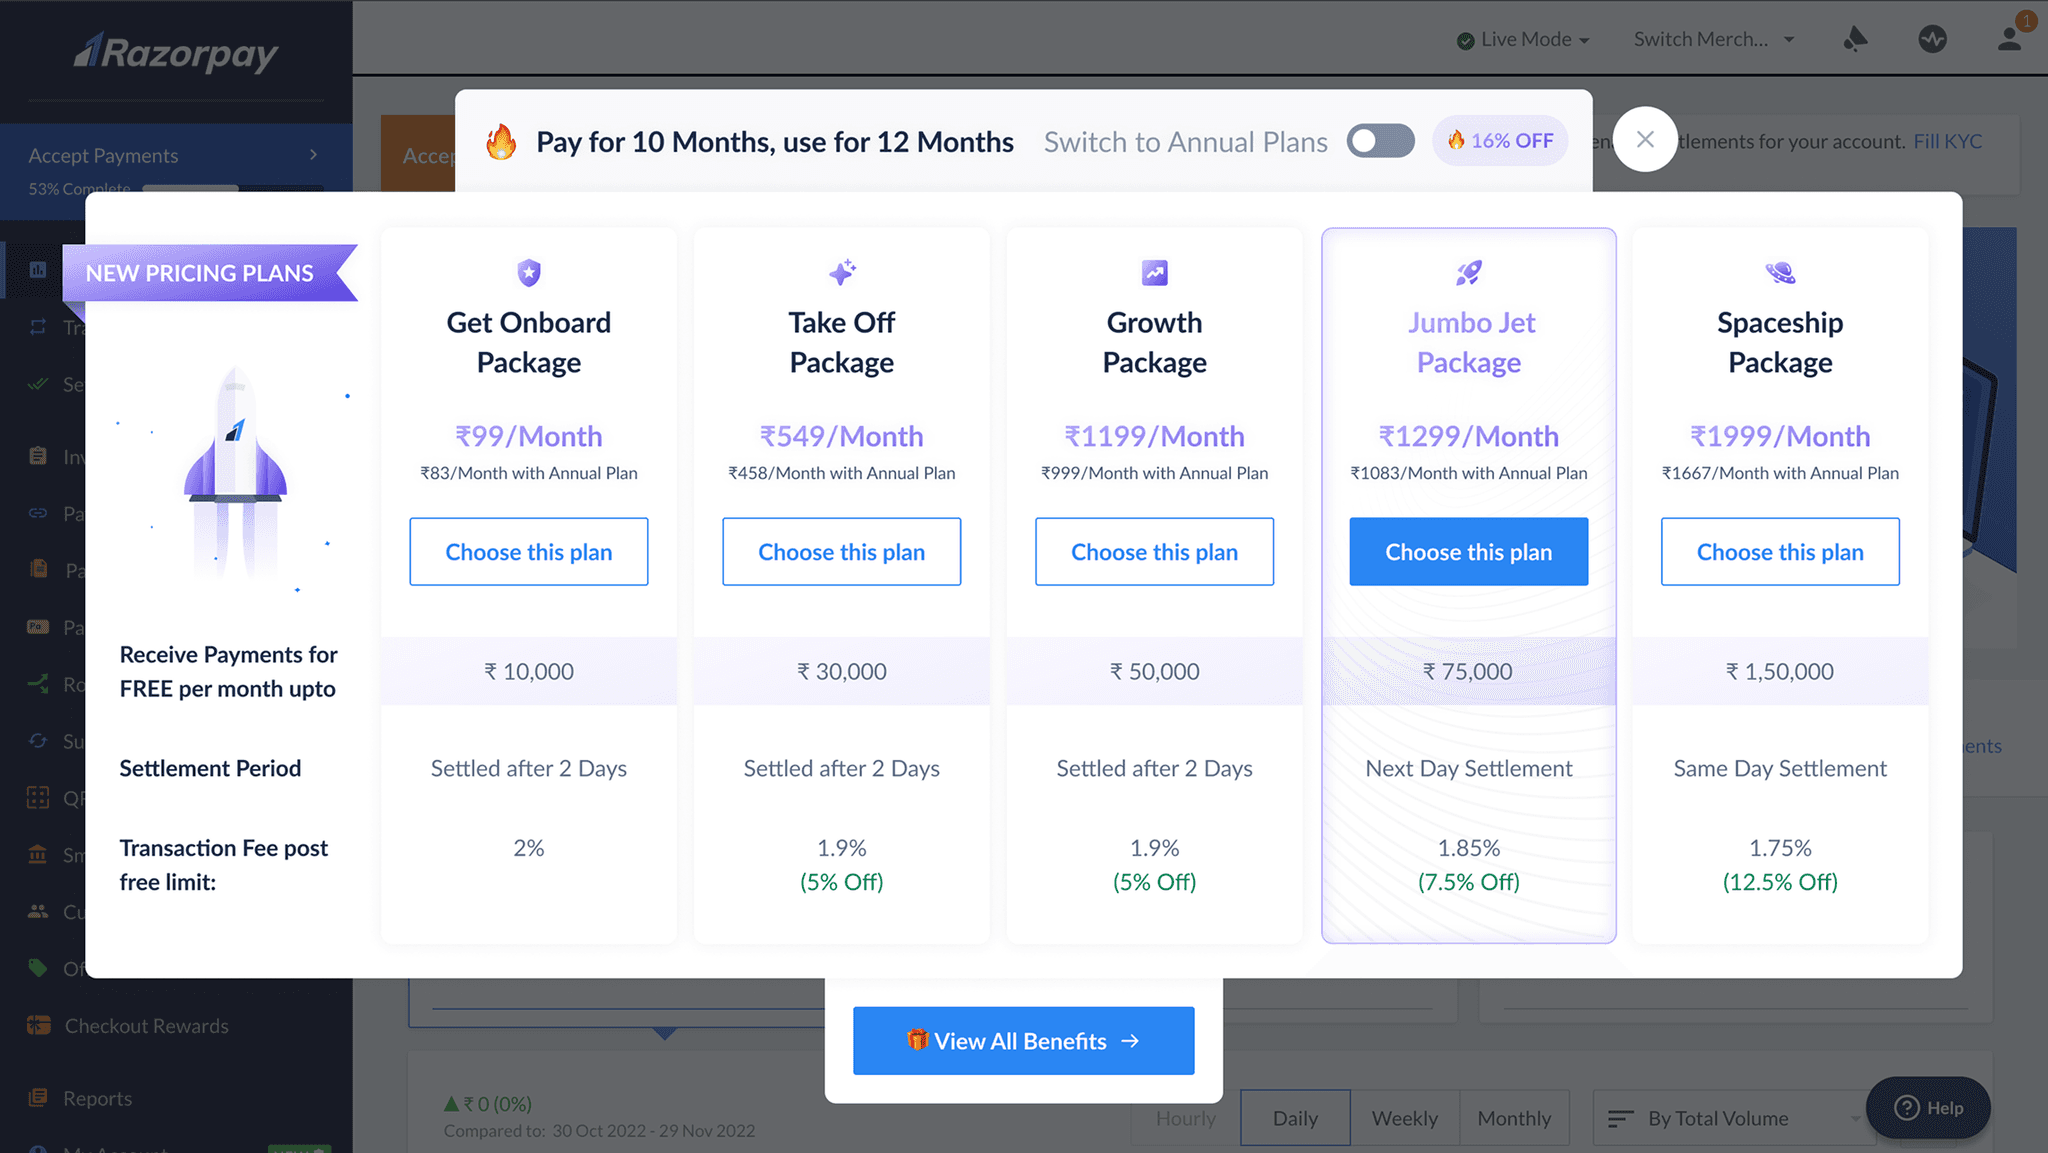Click the Growth Package chart icon
2048x1153 pixels.
click(x=1154, y=272)
